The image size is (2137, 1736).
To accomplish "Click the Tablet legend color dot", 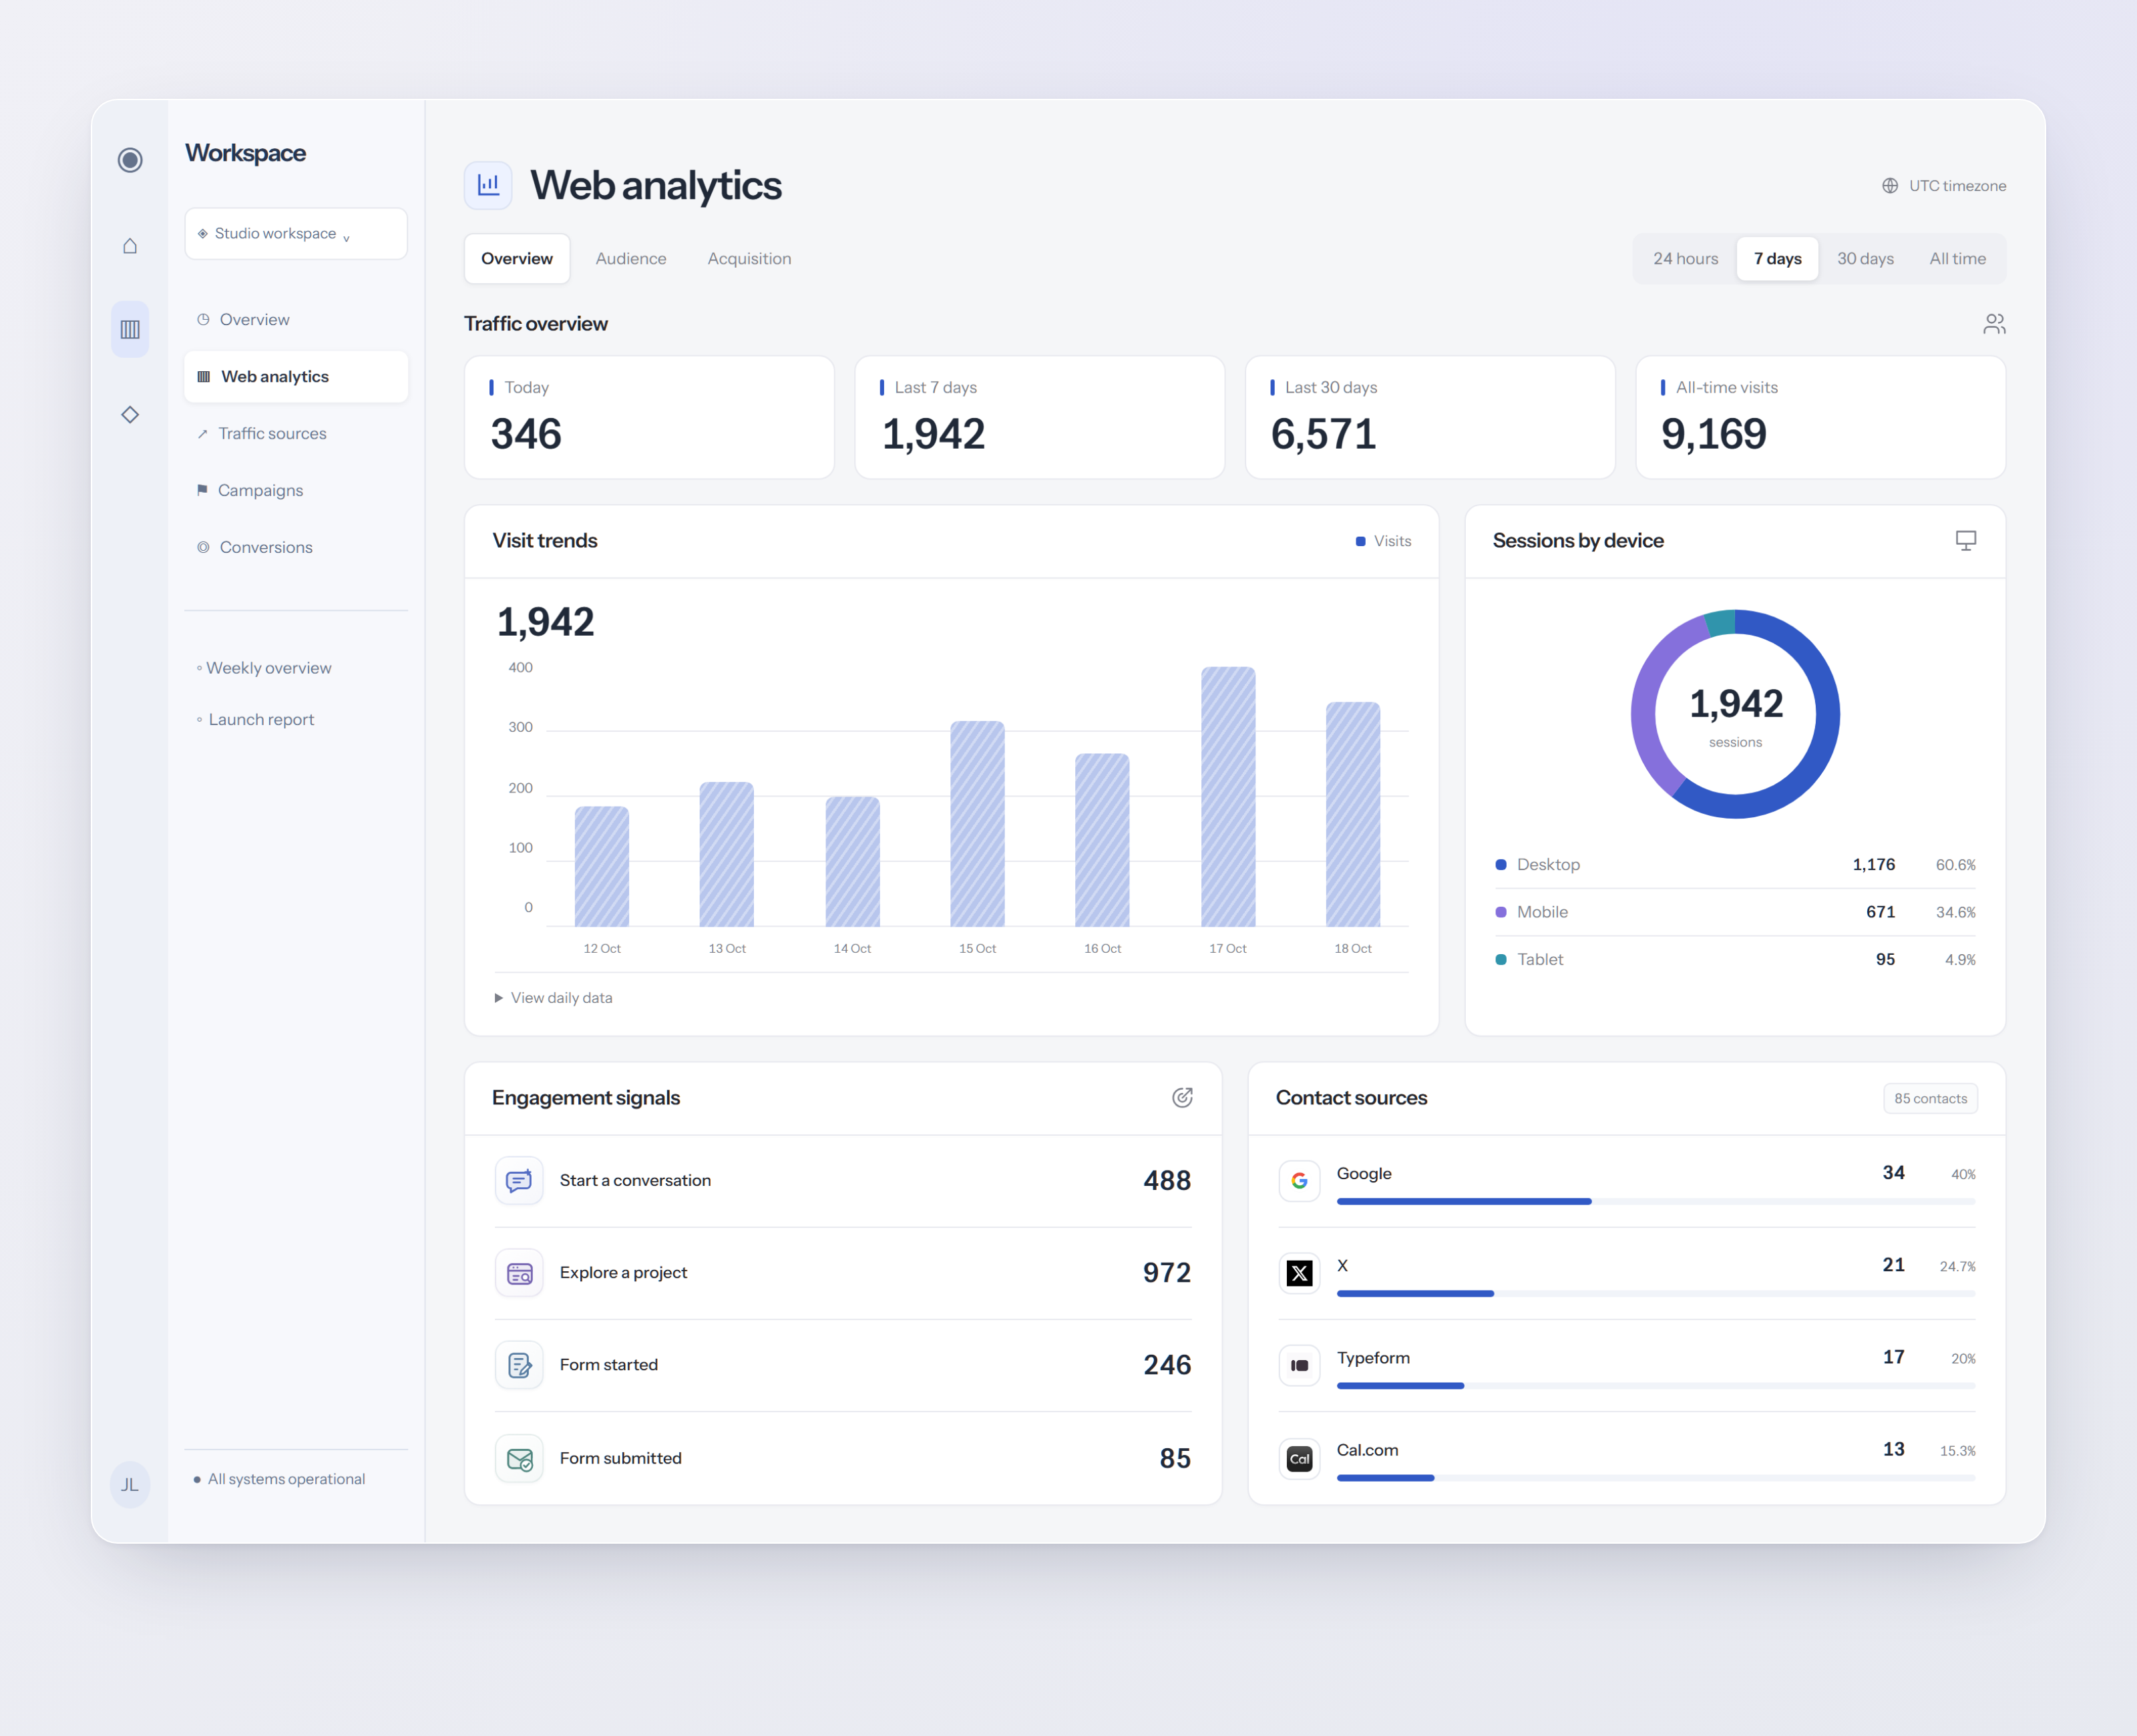I will [x=1501, y=960].
